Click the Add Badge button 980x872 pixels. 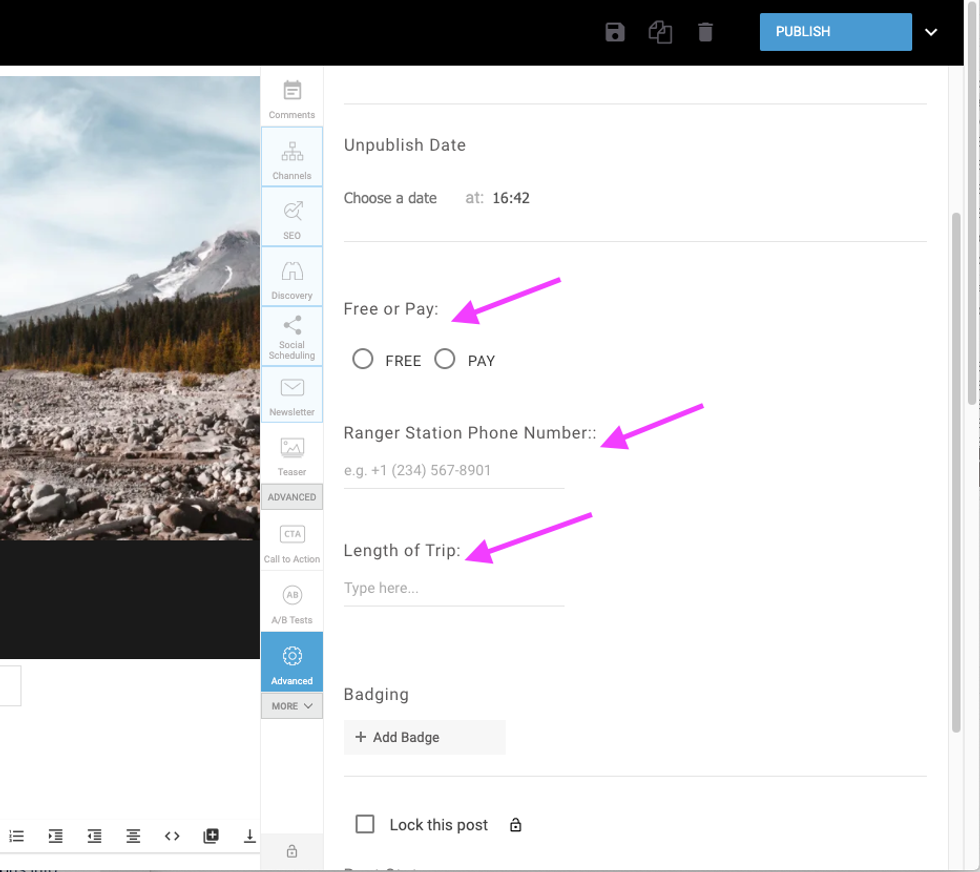tap(424, 737)
